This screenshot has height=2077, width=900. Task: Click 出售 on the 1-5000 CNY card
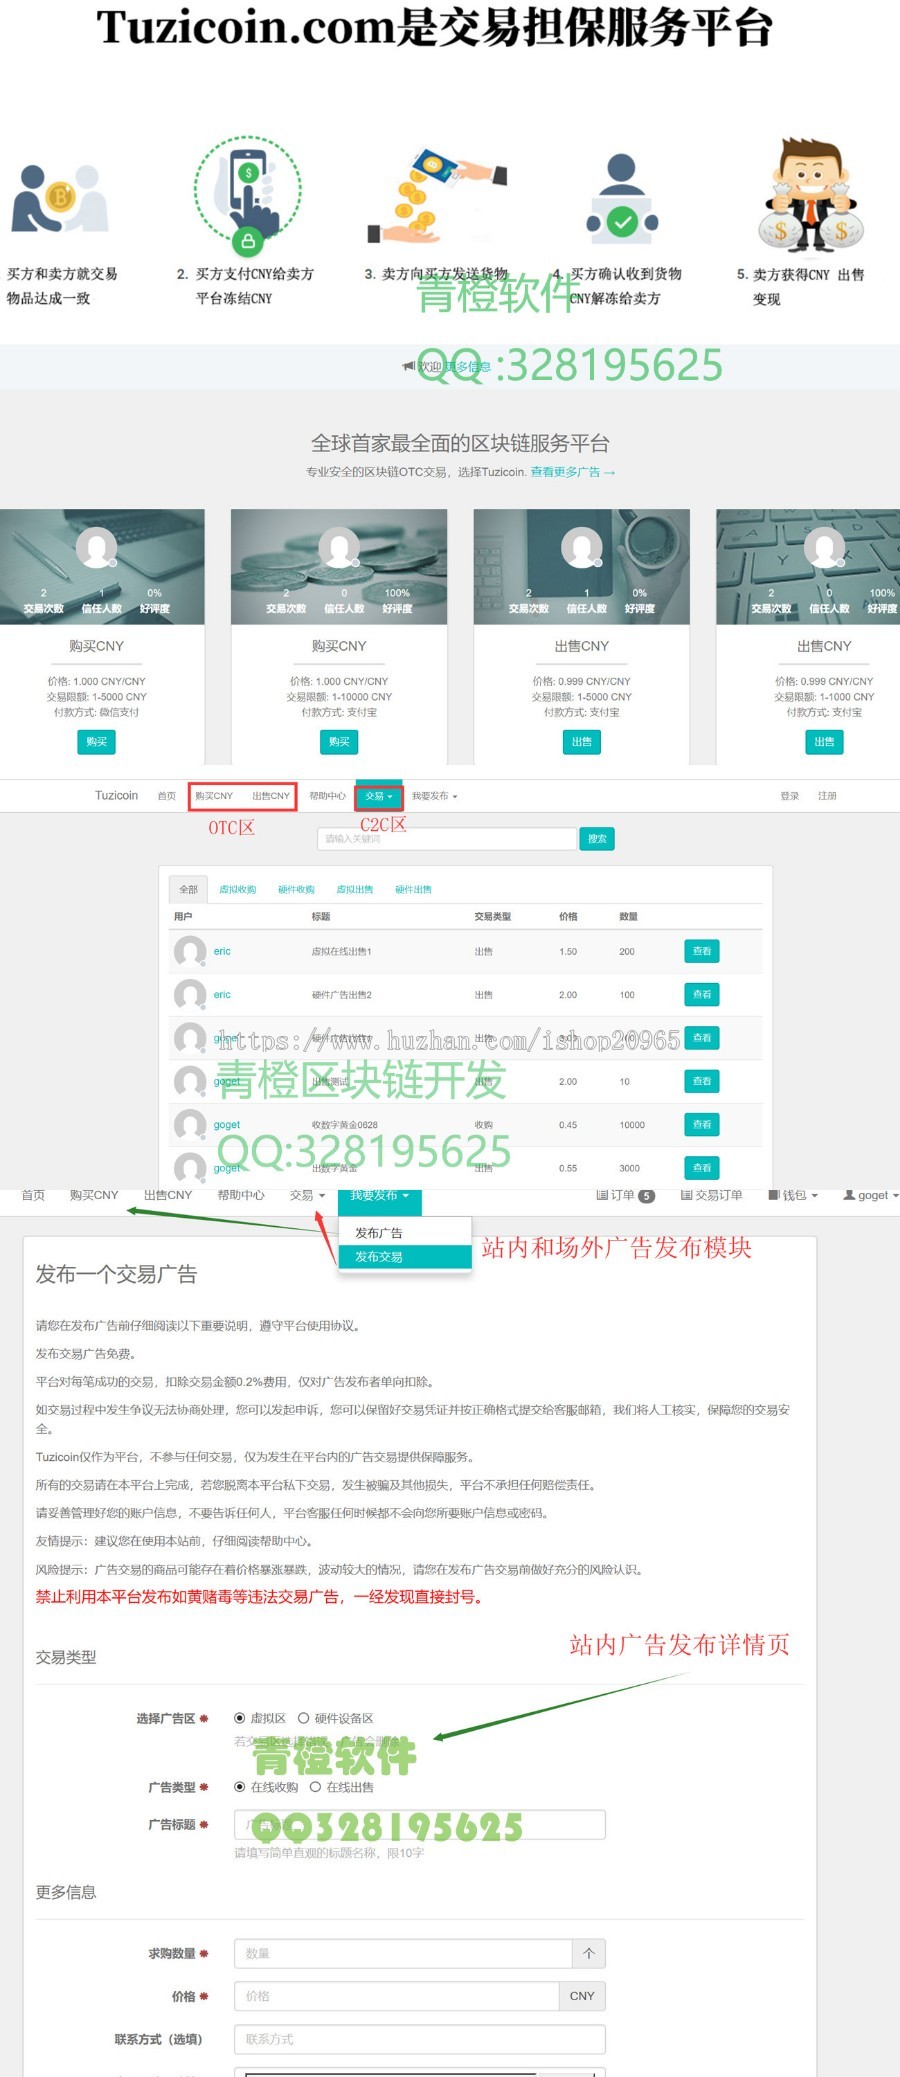point(582,742)
